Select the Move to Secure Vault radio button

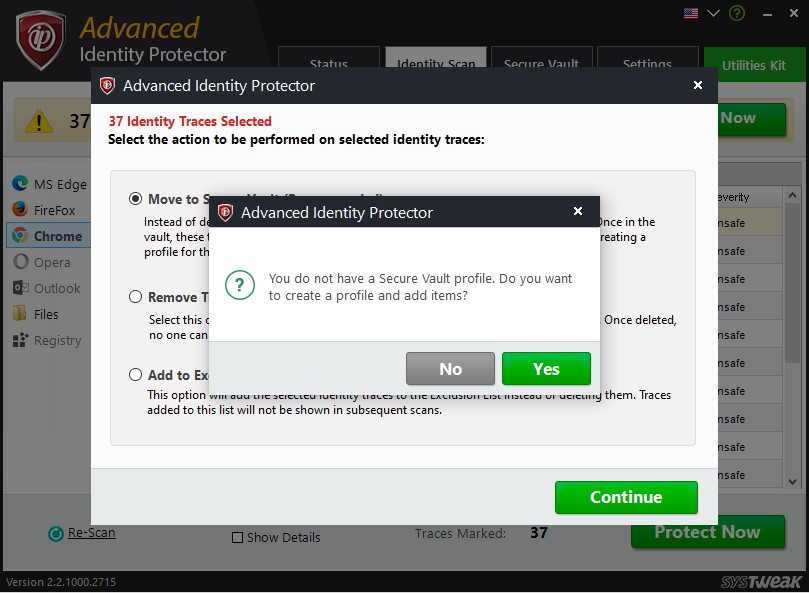point(135,199)
